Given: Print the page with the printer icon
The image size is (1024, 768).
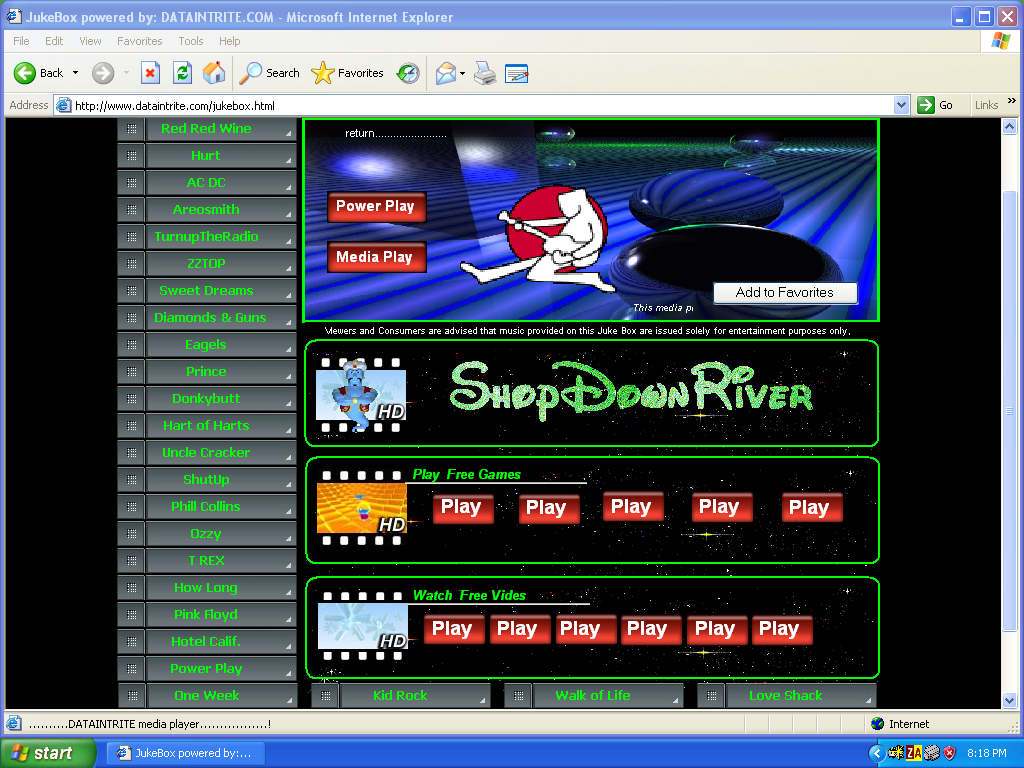Looking at the screenshot, I should click(485, 73).
